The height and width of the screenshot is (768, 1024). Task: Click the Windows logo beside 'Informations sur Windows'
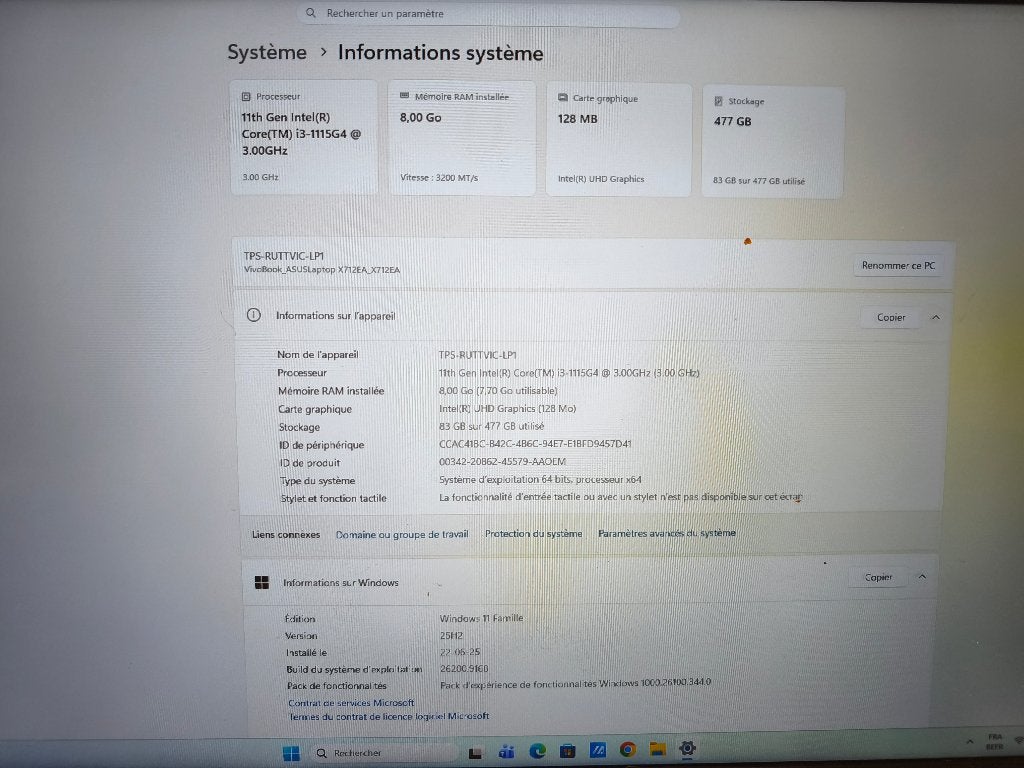[x=262, y=583]
